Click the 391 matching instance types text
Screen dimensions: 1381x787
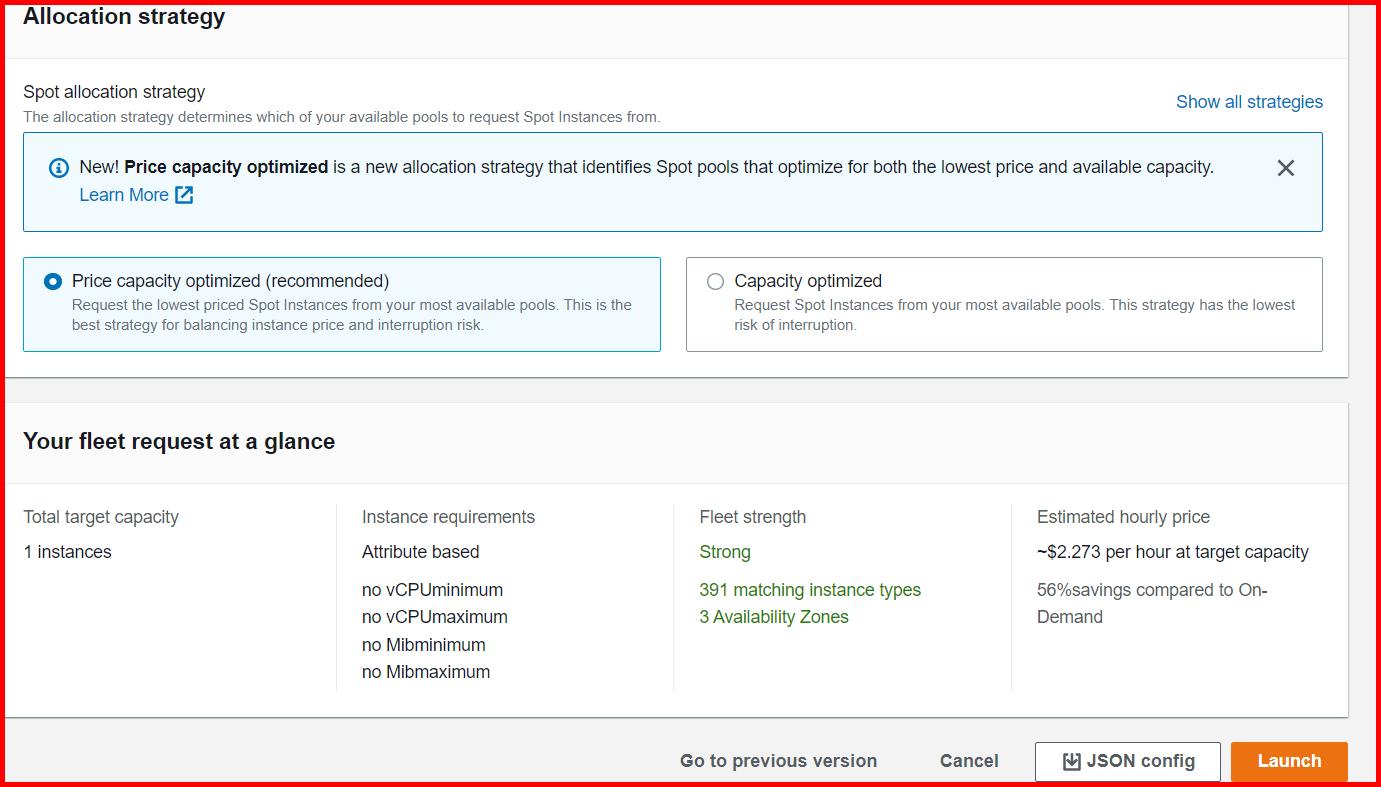(810, 590)
